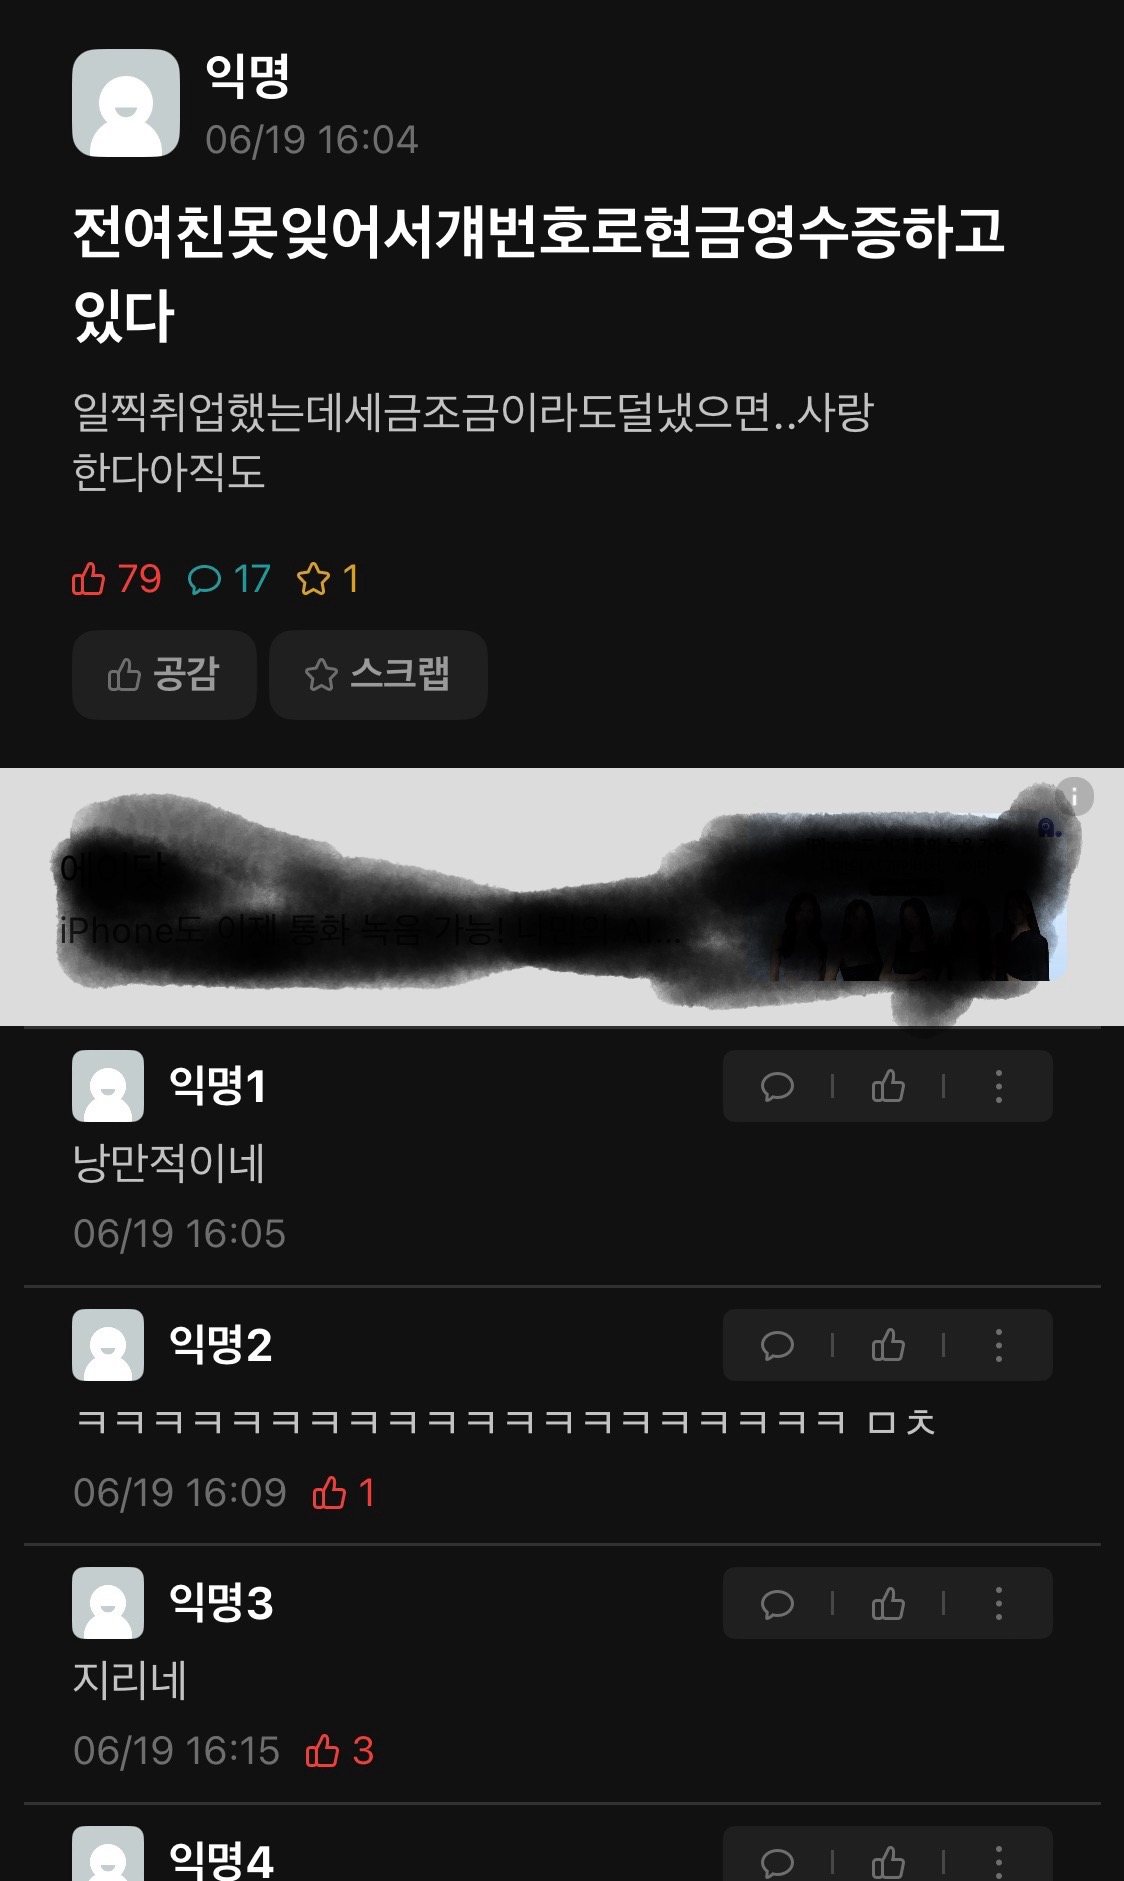1124x1881 pixels.
Task: Like 익명1's comment with the thumbs-up icon
Action: 888,1086
